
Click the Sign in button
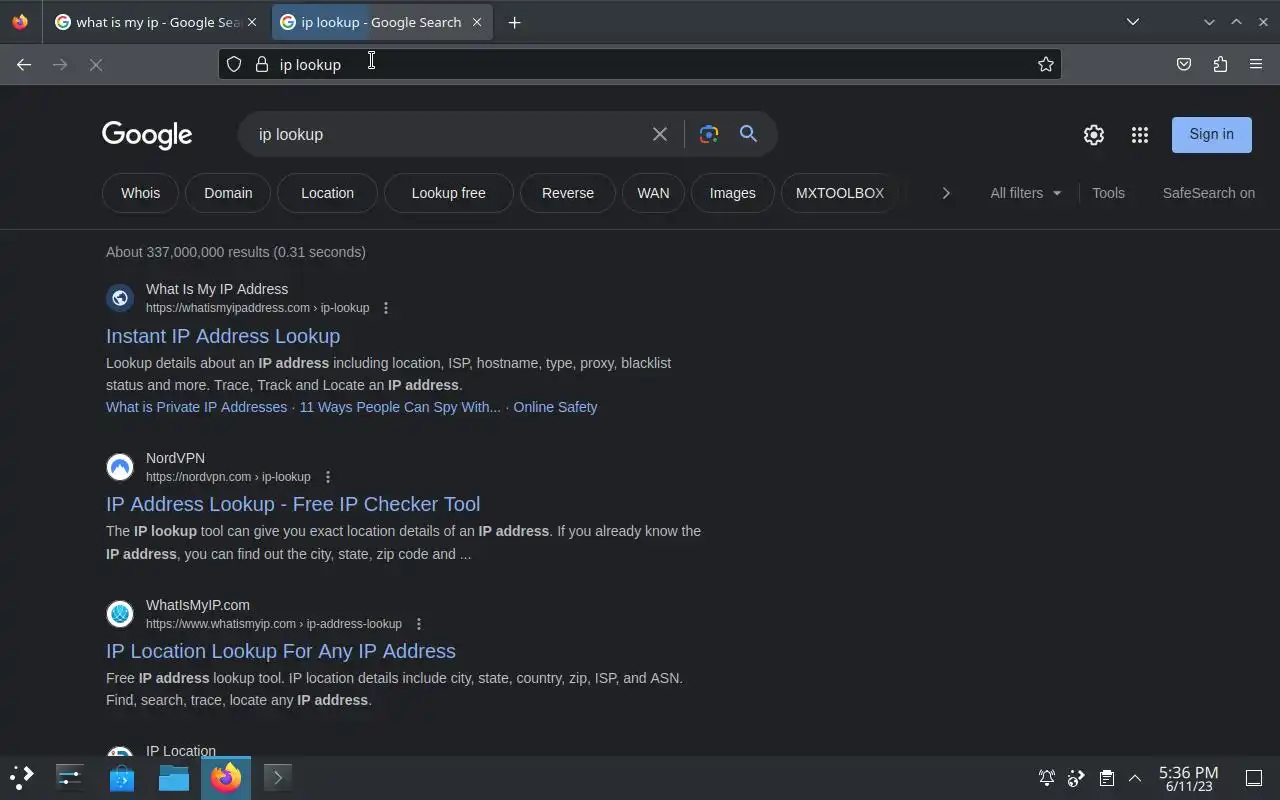tap(1212, 134)
